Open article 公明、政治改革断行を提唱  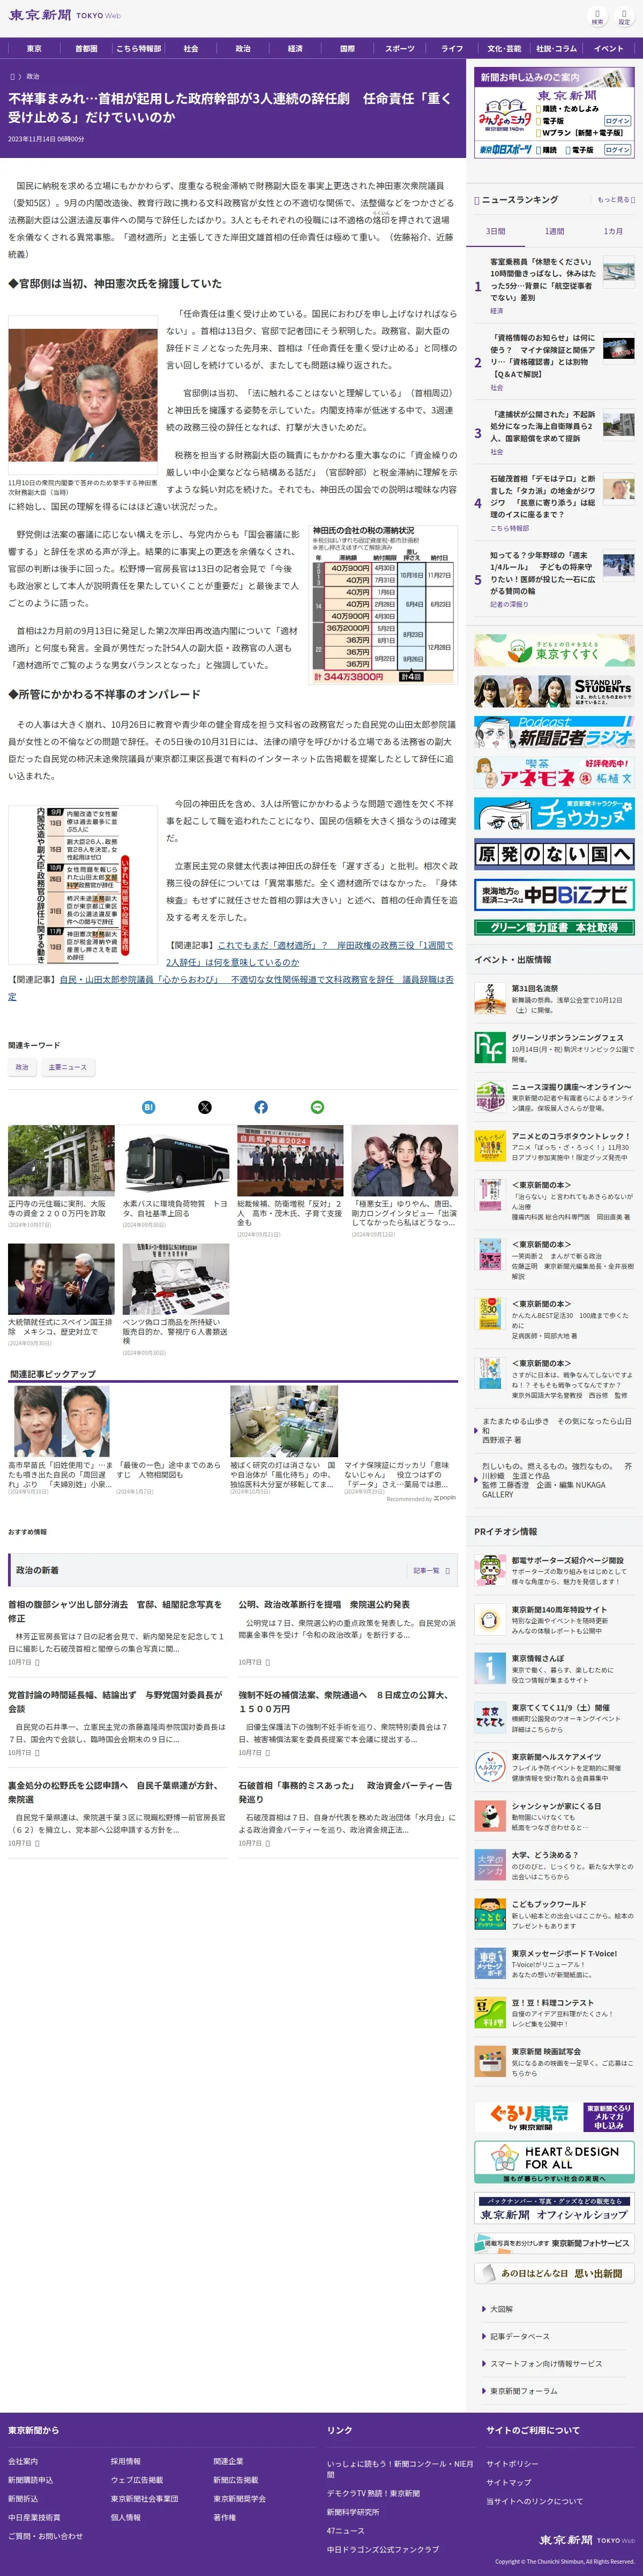pyautogui.click(x=324, y=1604)
